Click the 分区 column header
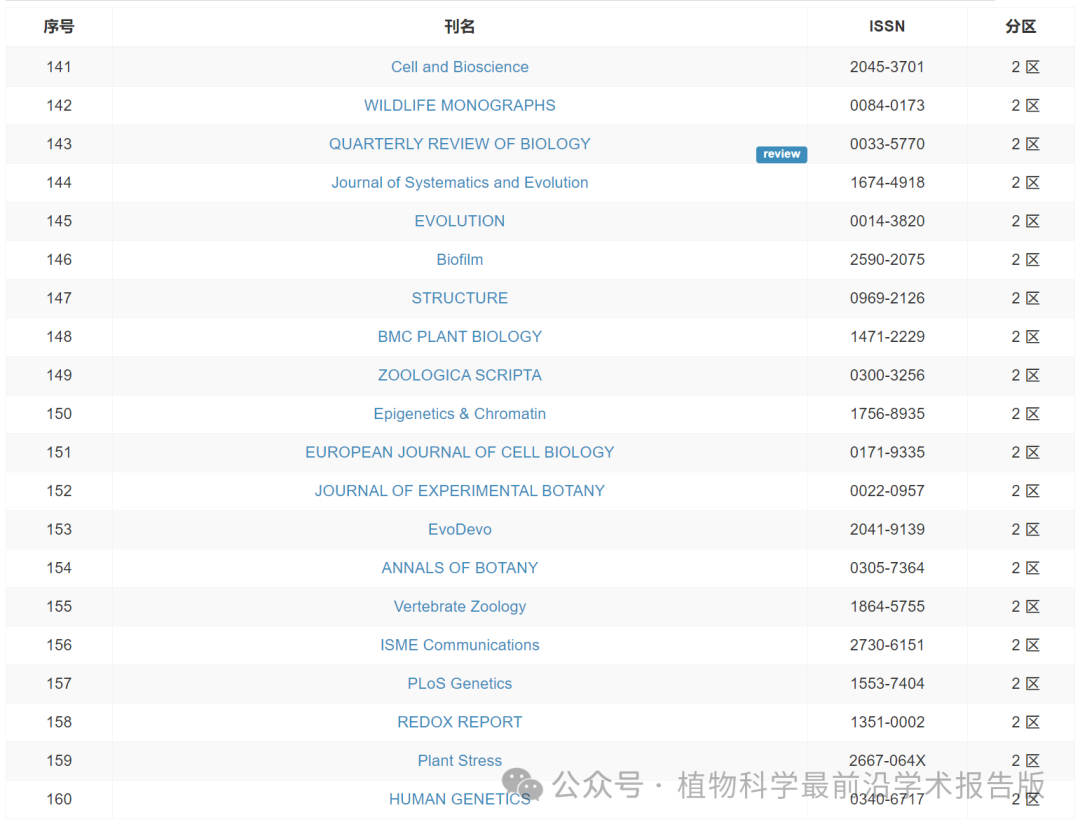The width and height of the screenshot is (1080, 829). tap(1020, 27)
